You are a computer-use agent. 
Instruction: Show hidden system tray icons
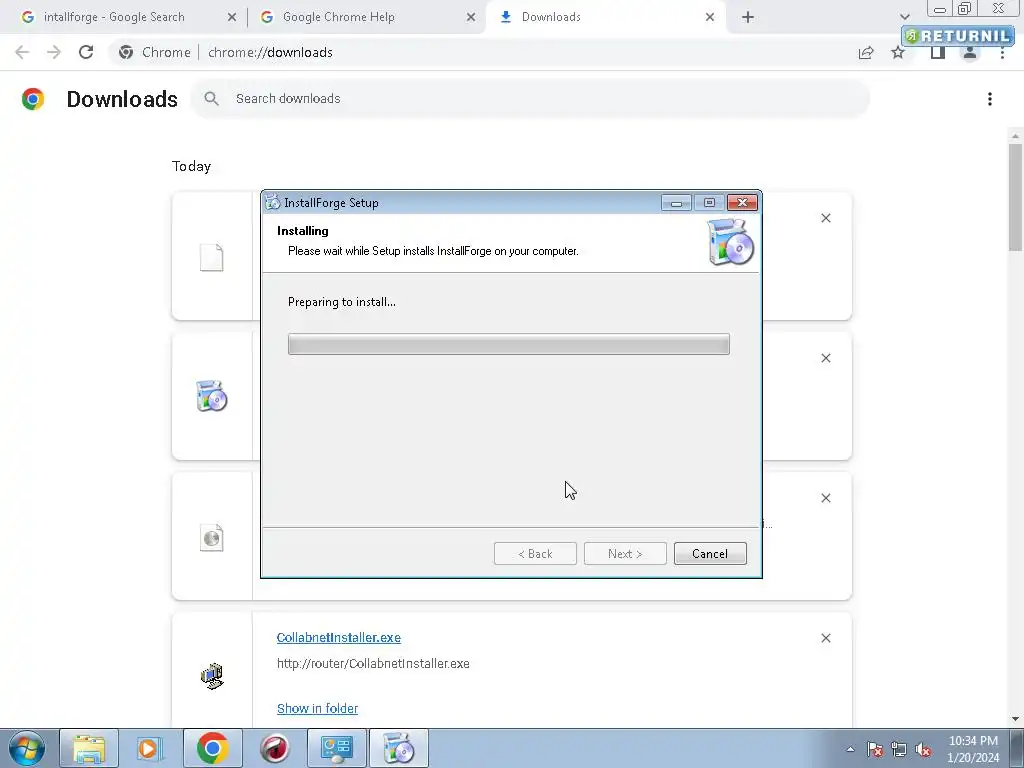(x=850, y=749)
